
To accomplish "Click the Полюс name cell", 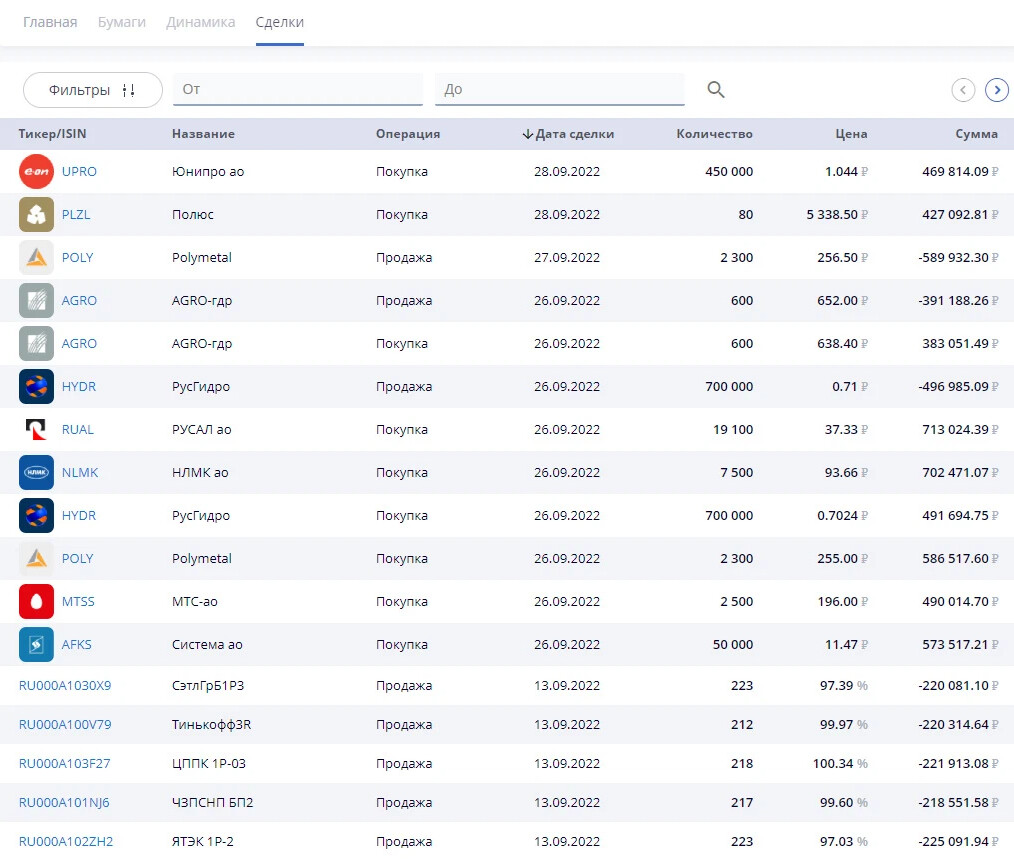I will (193, 215).
